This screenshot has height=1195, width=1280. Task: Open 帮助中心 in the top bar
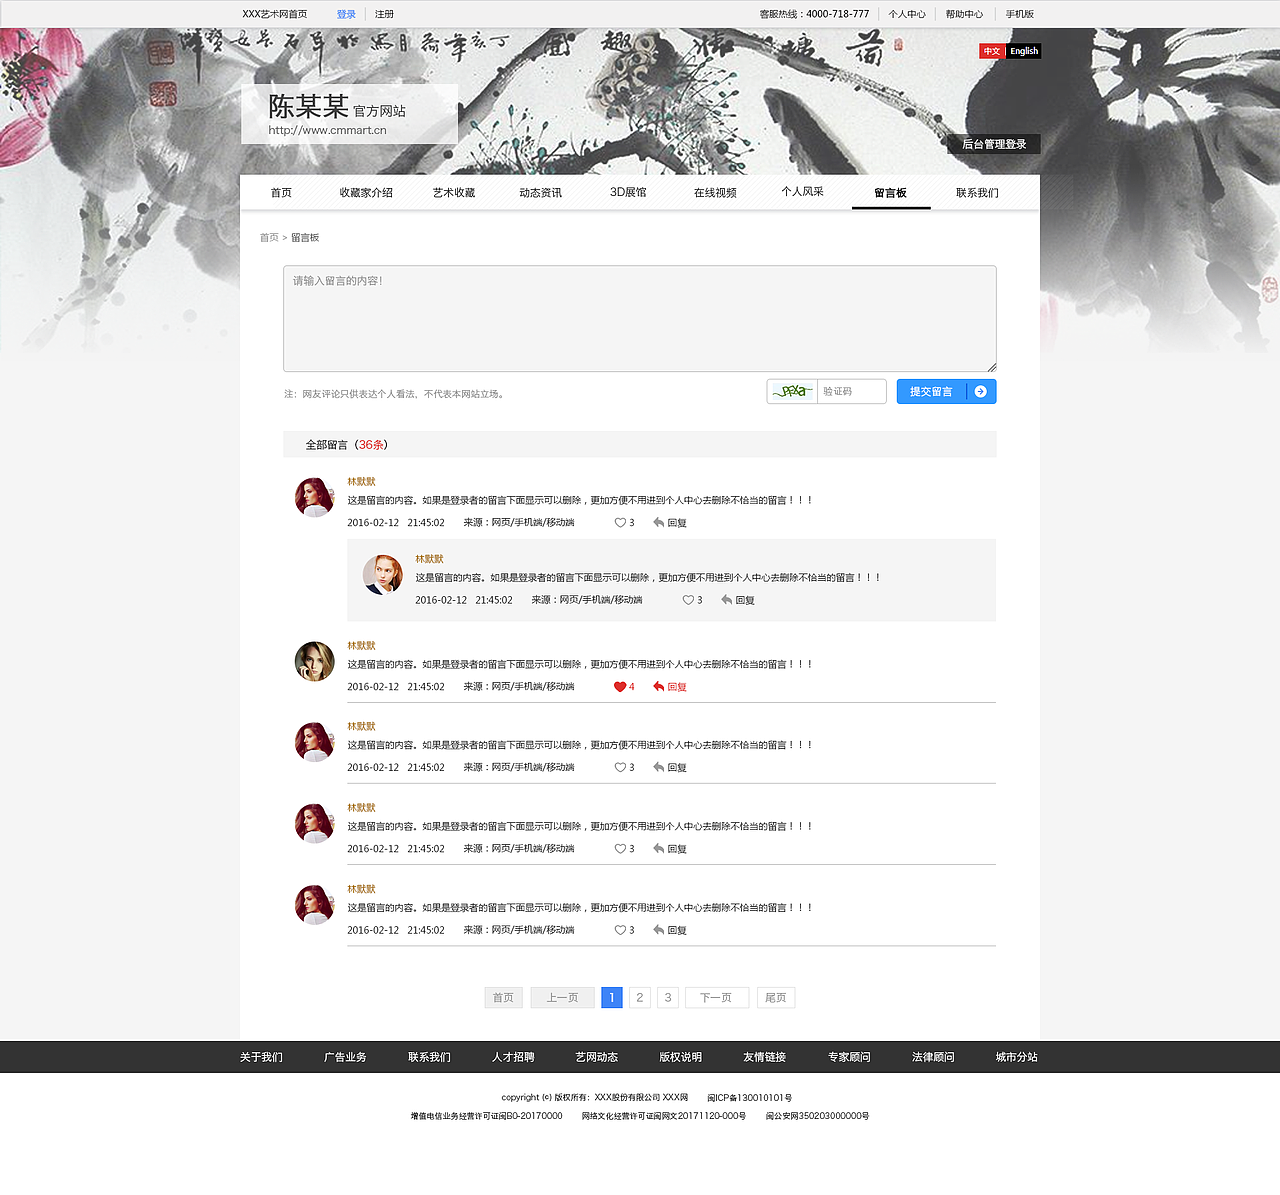click(964, 14)
